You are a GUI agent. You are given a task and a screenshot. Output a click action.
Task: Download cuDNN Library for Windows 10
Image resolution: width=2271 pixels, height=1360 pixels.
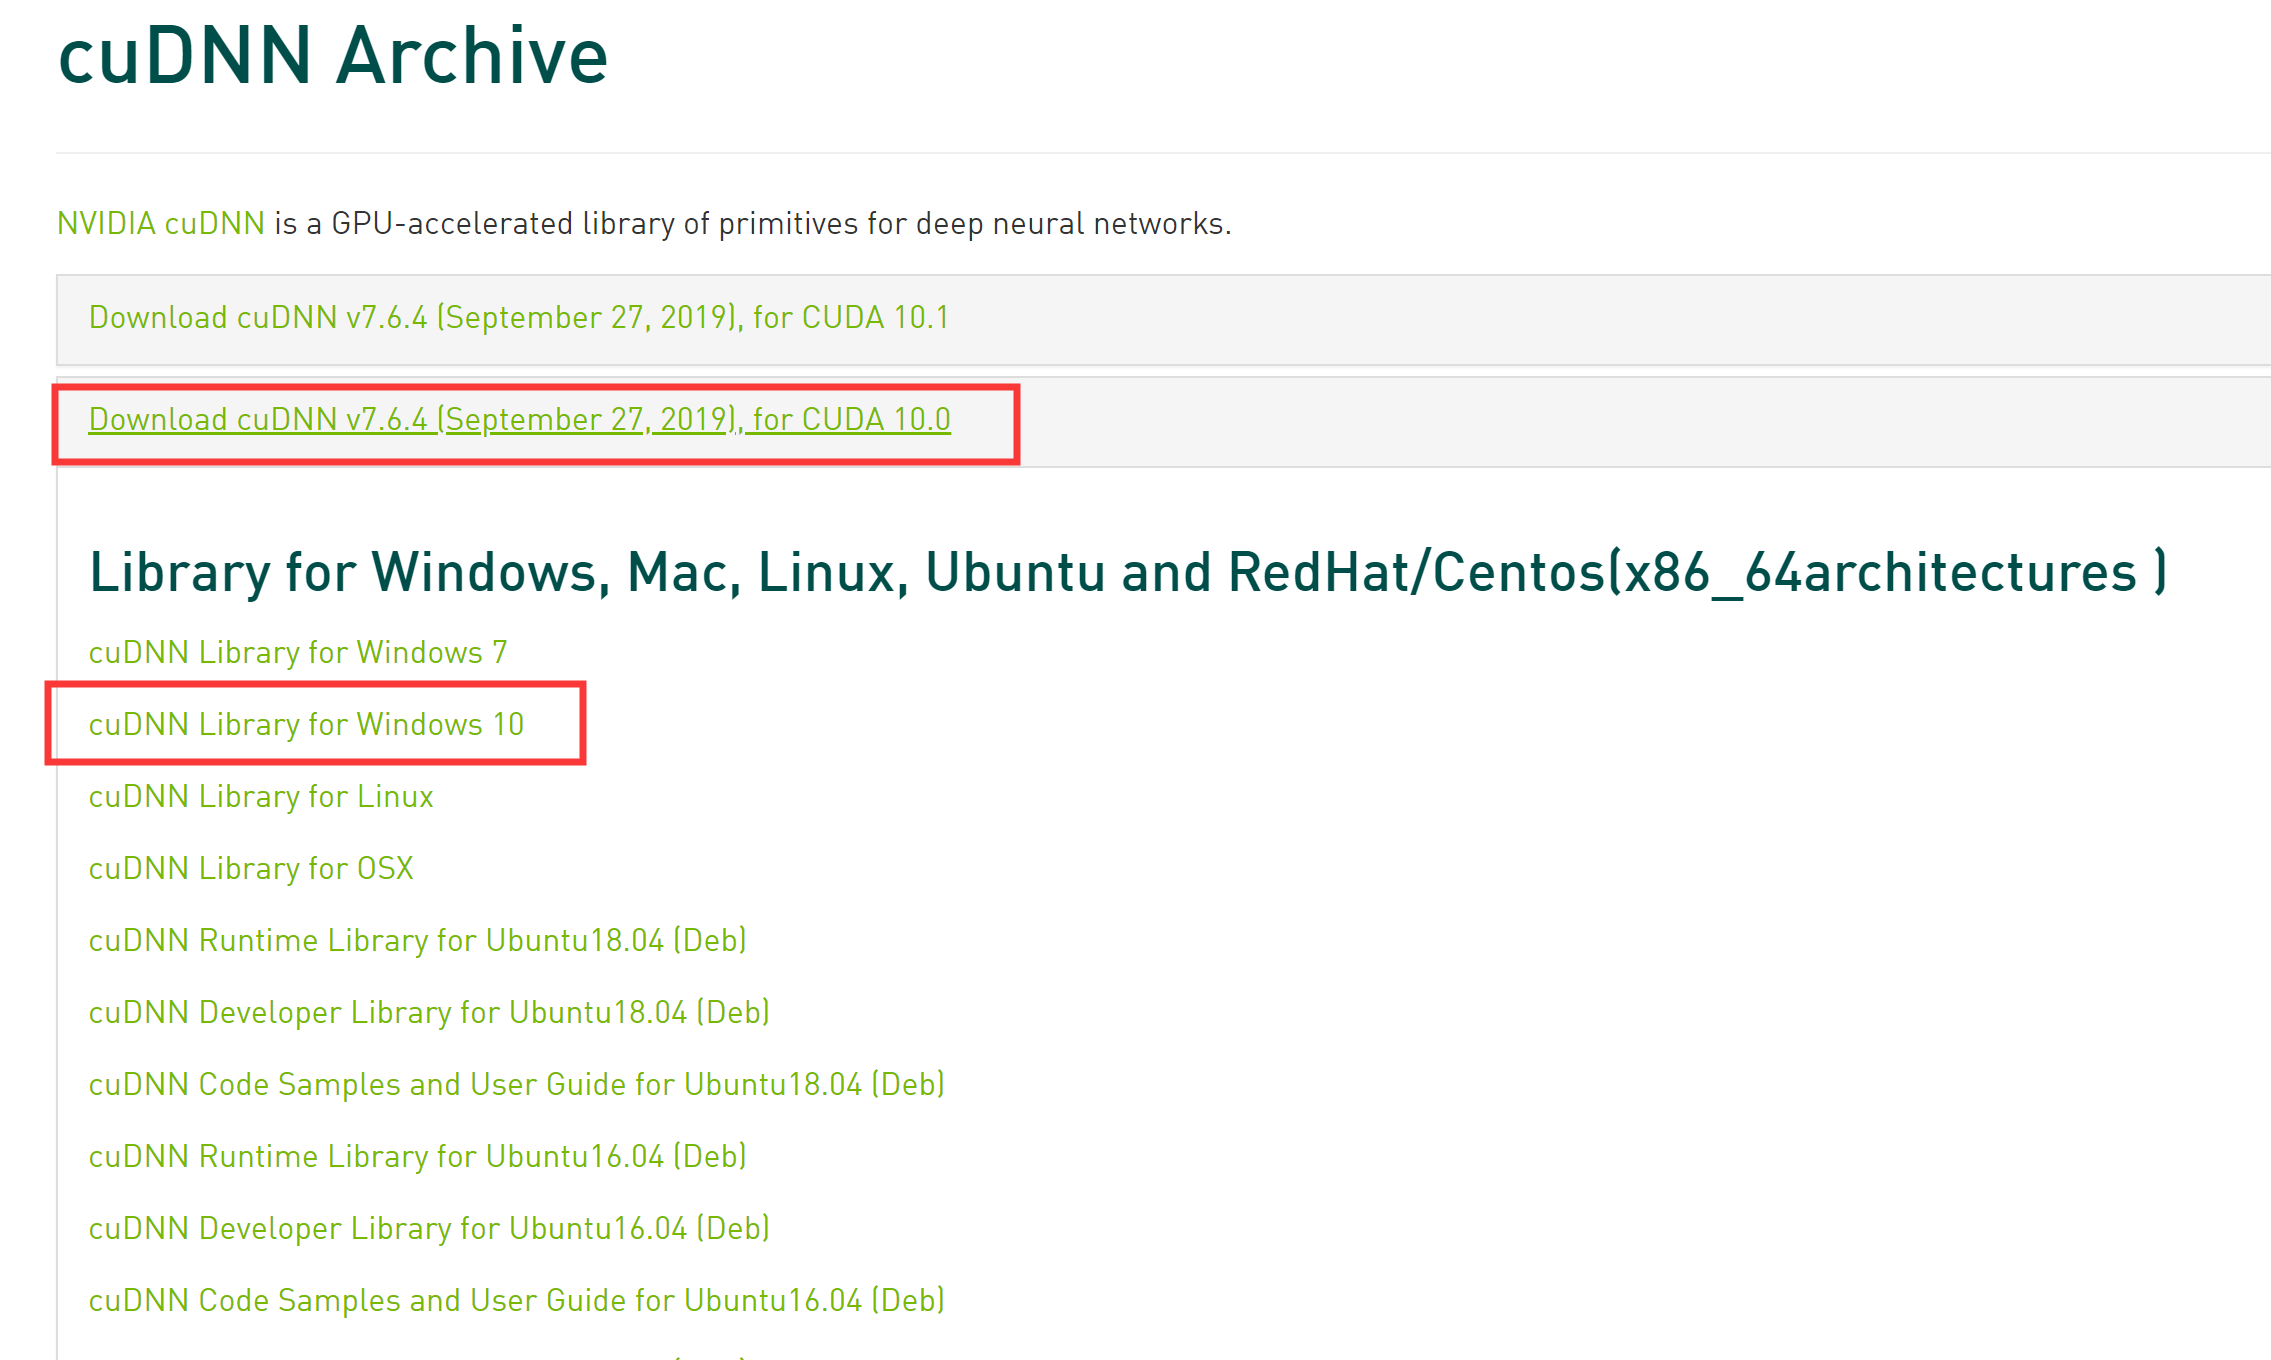pos(306,725)
